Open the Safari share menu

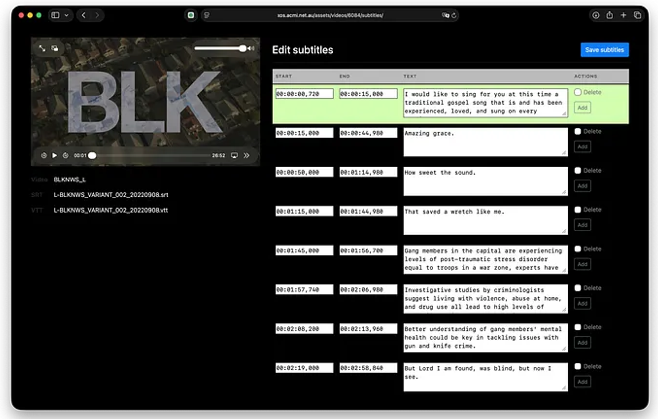coord(609,15)
